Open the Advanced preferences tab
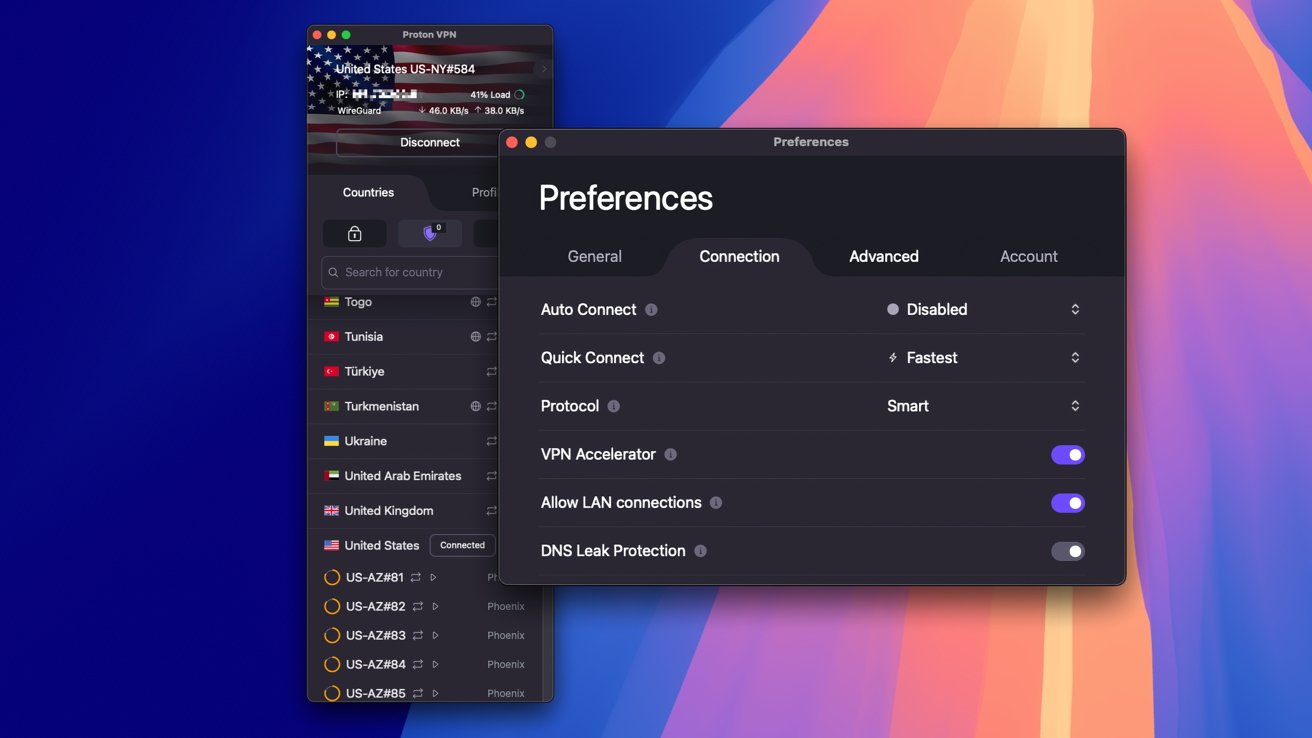Image resolution: width=1312 pixels, height=738 pixels. 884,257
